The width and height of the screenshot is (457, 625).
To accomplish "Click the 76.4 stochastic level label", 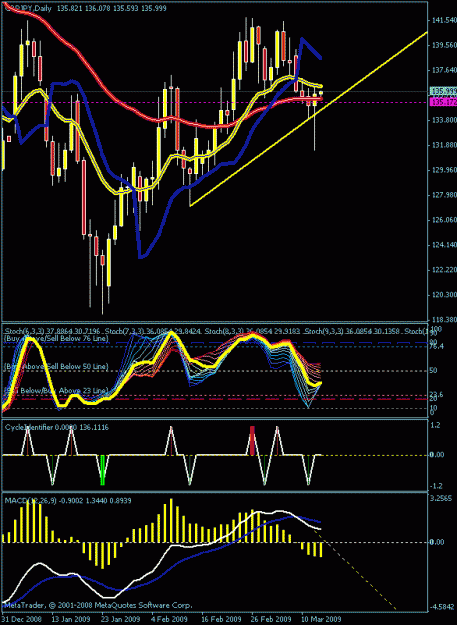I will [x=437, y=346].
